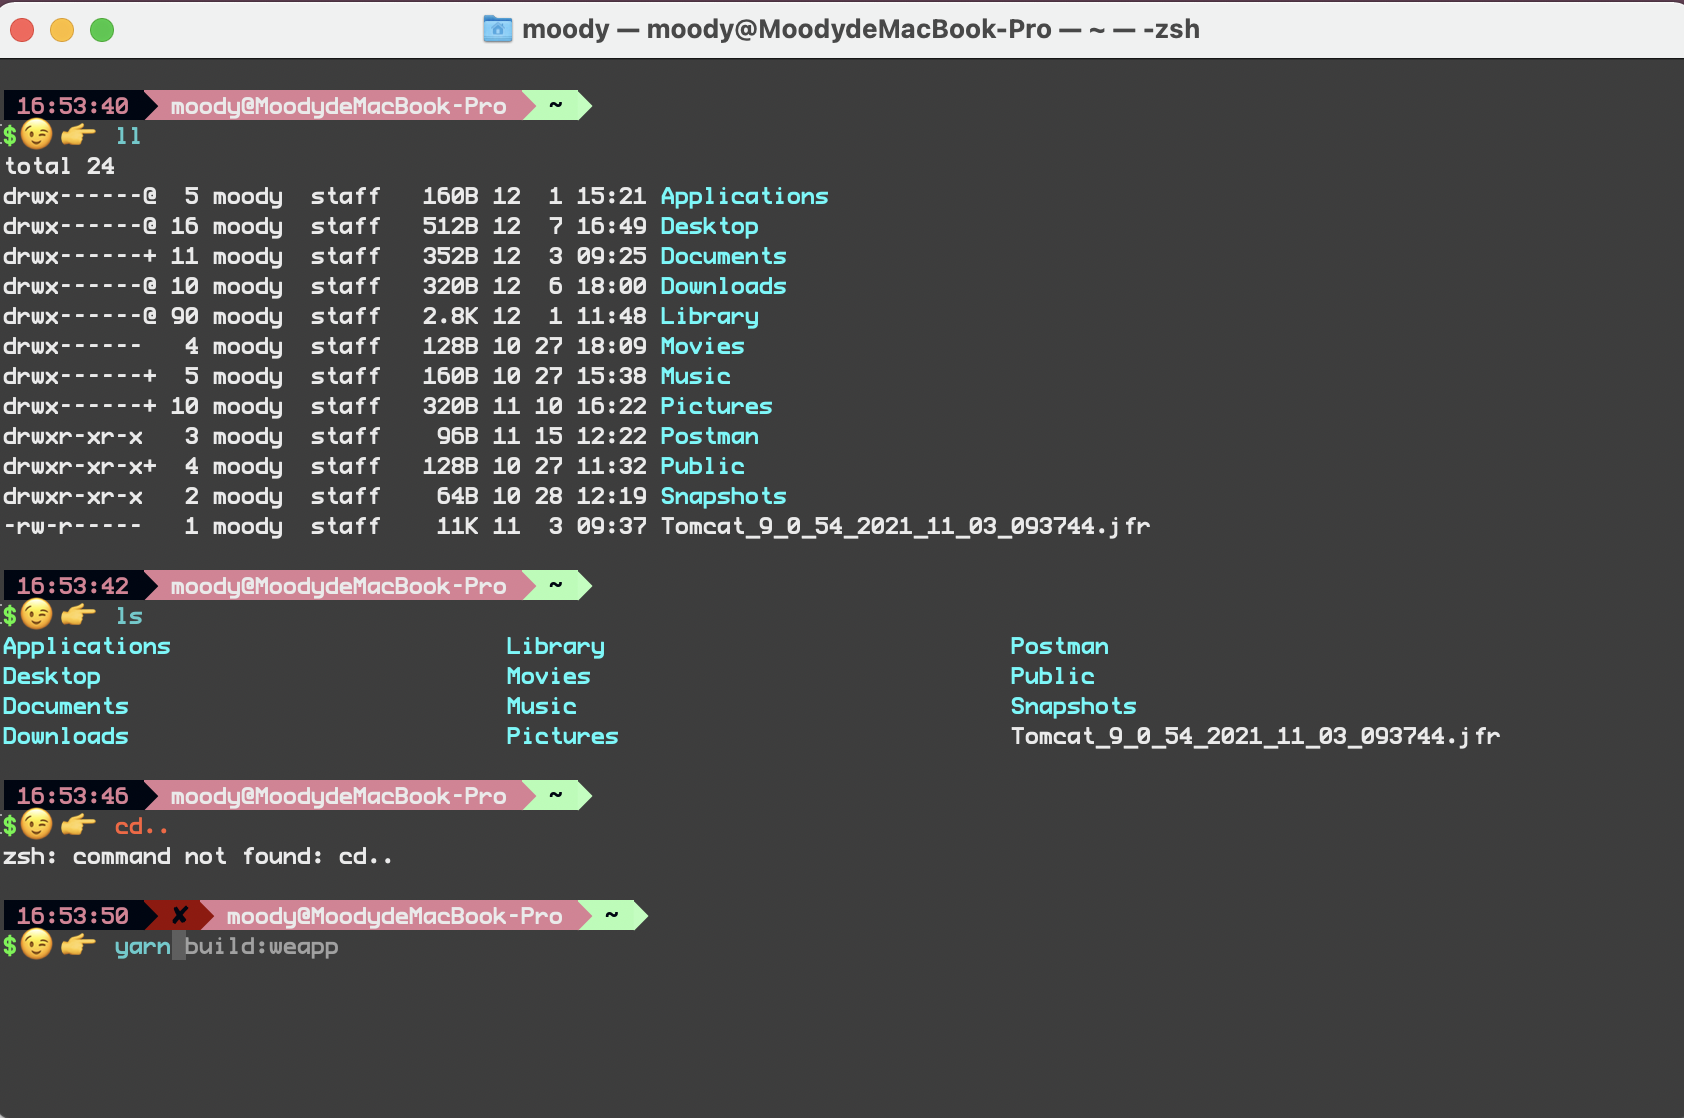Close the terminal window with red button
This screenshot has width=1684, height=1118.
click(x=22, y=30)
